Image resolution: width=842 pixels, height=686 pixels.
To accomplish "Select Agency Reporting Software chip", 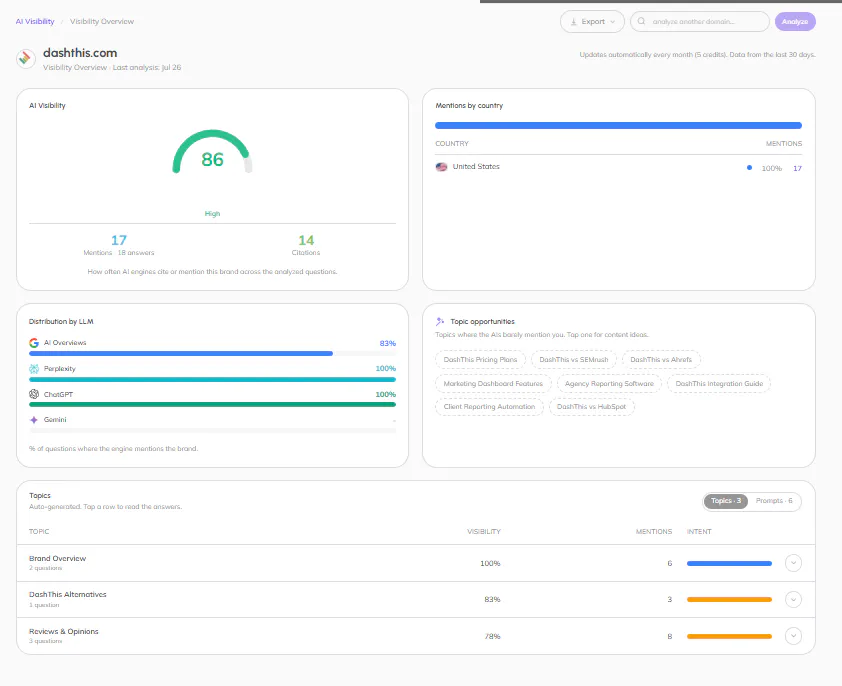I will pyautogui.click(x=609, y=384).
